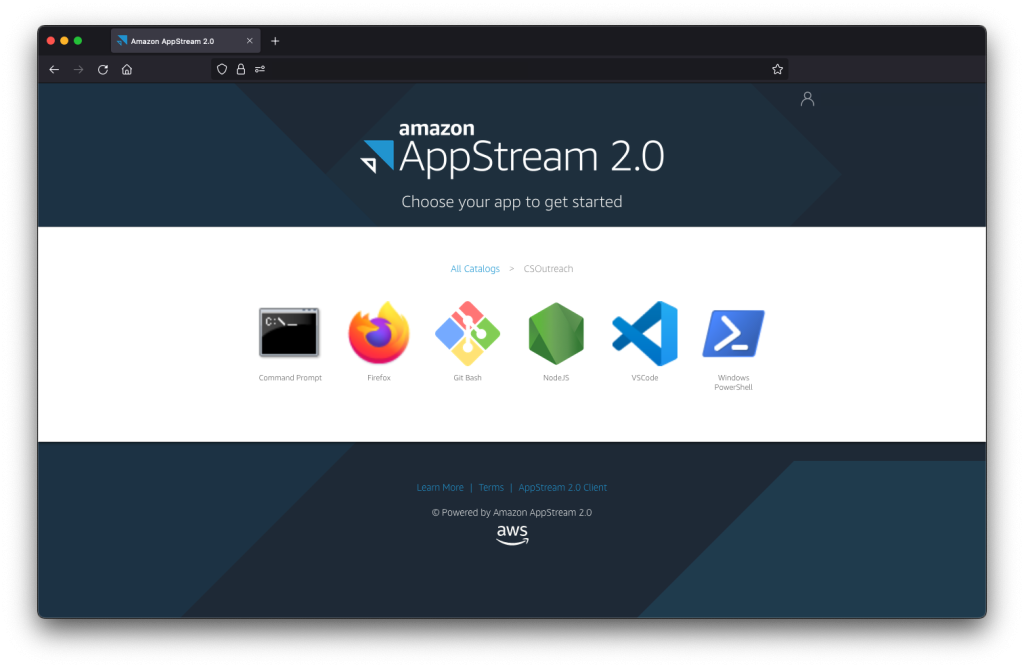
Task: Click the padlock security icon
Action: (240, 69)
